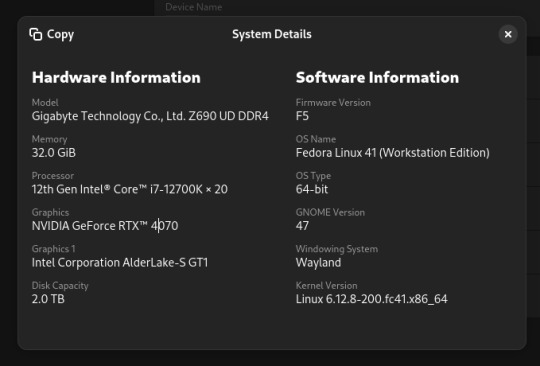Click the System Details title
Viewport: 540px width, 366px height.
click(272, 34)
